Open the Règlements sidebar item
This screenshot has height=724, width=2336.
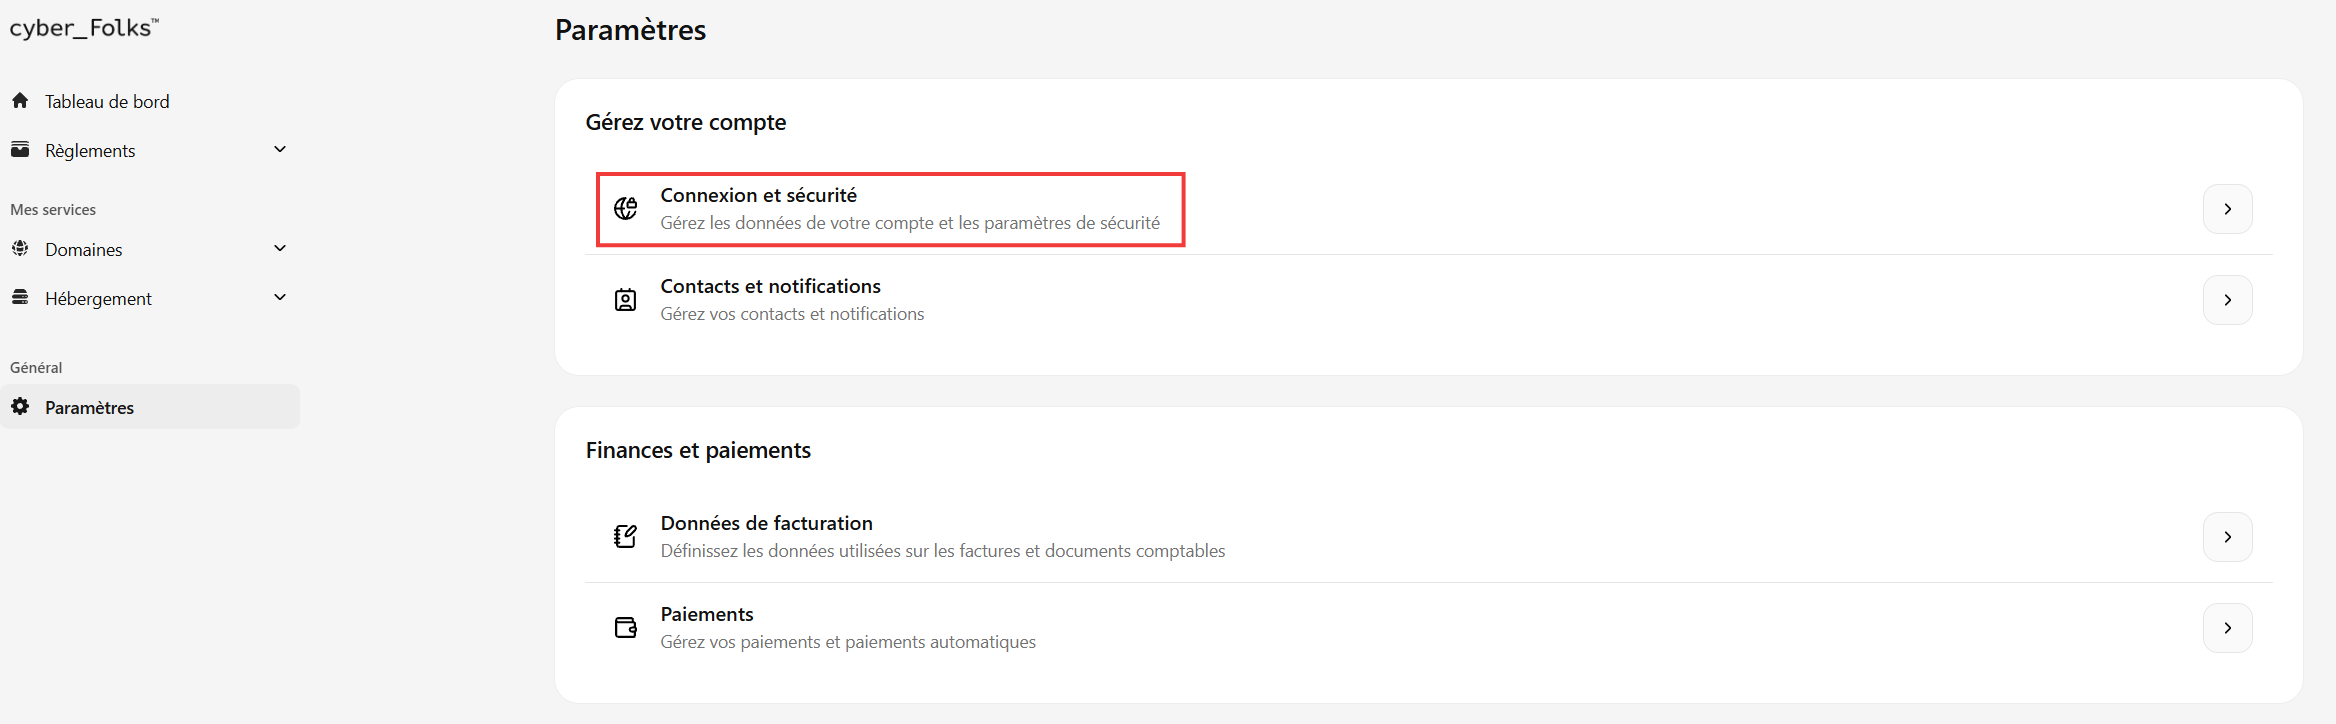pyautogui.click(x=150, y=150)
